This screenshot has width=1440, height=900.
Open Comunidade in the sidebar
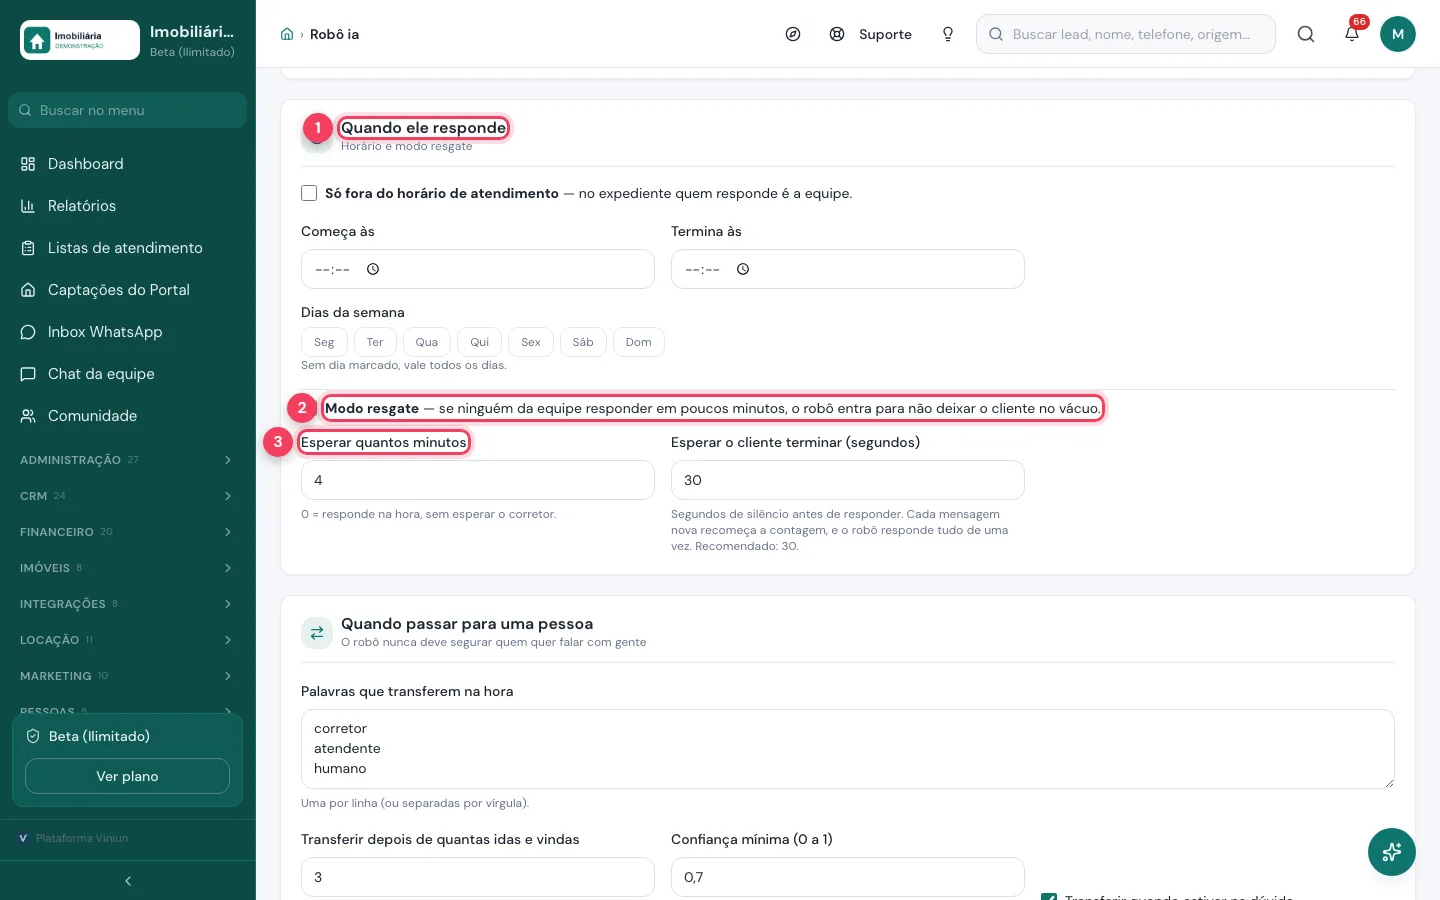tap(128, 416)
